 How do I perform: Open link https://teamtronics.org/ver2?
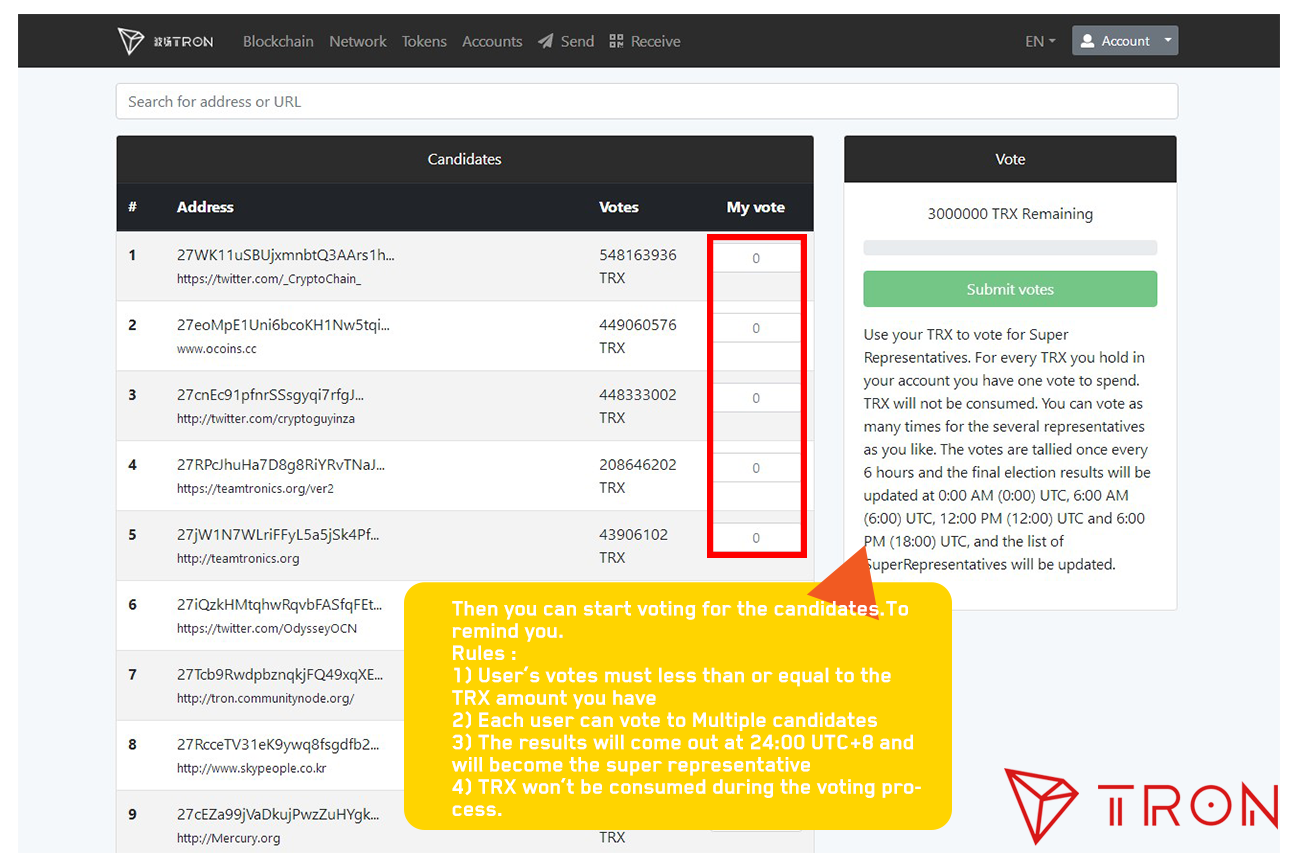255,489
